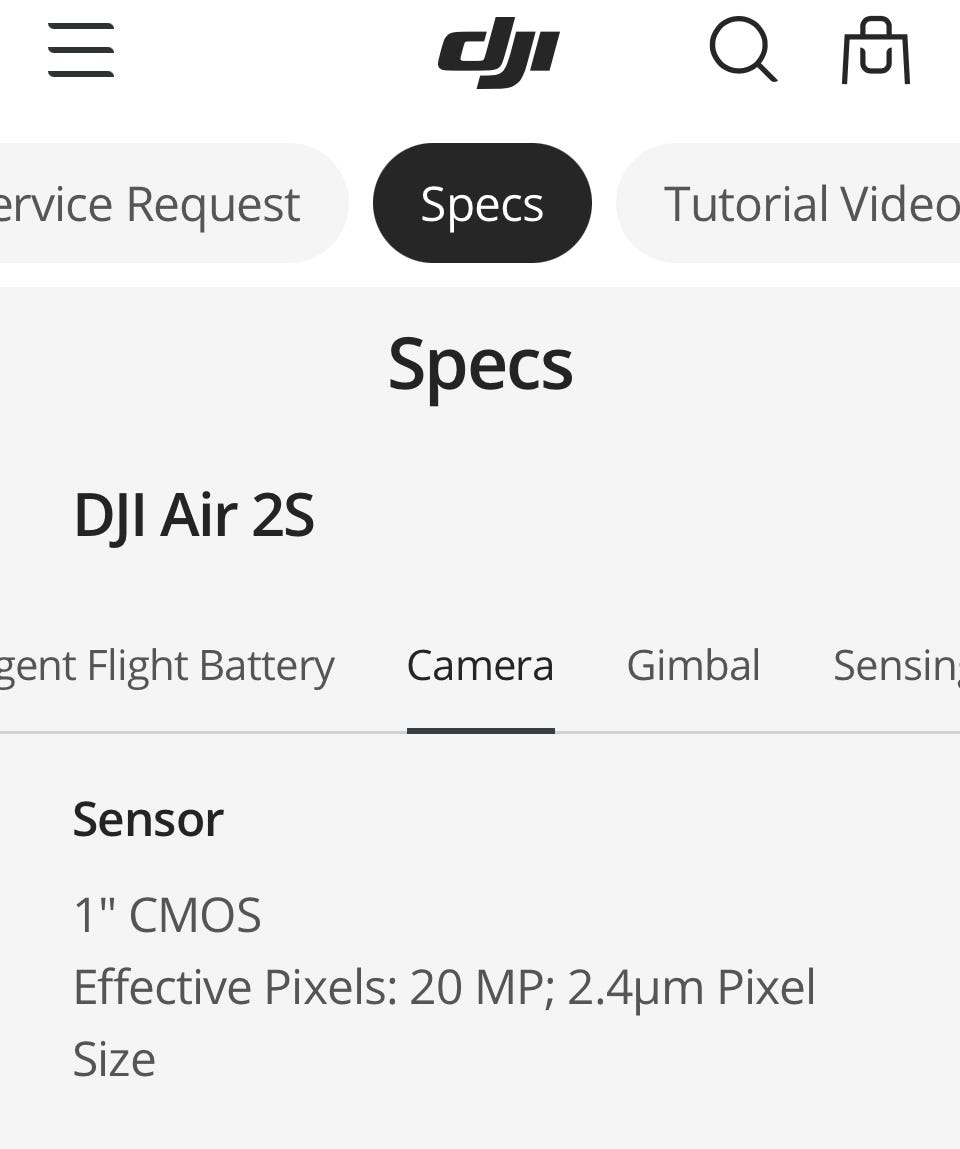Click the 1" CMOS sensor value
This screenshot has height=1149, width=960.
(x=167, y=915)
